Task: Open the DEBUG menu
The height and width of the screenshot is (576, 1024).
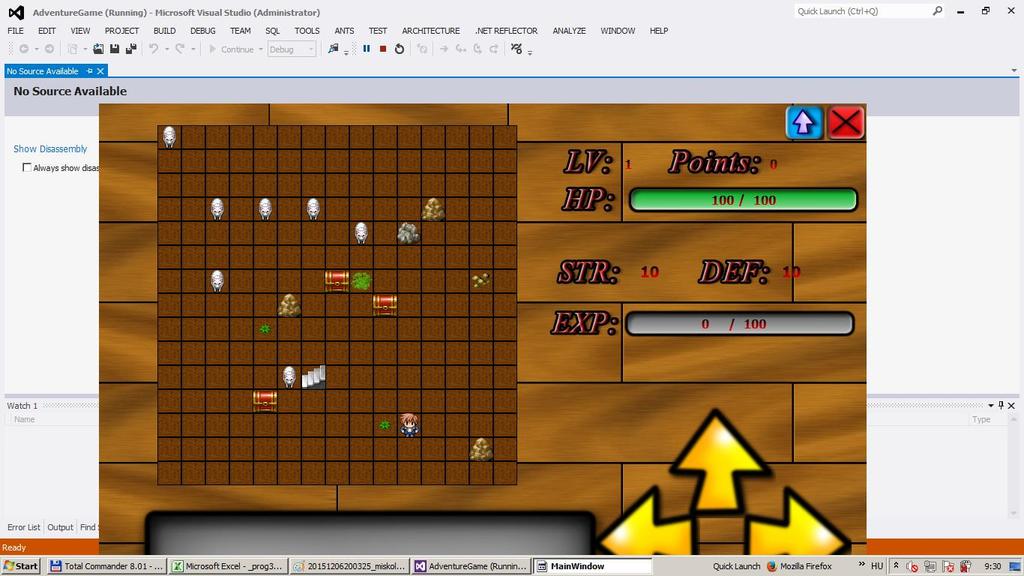Action: [x=202, y=31]
